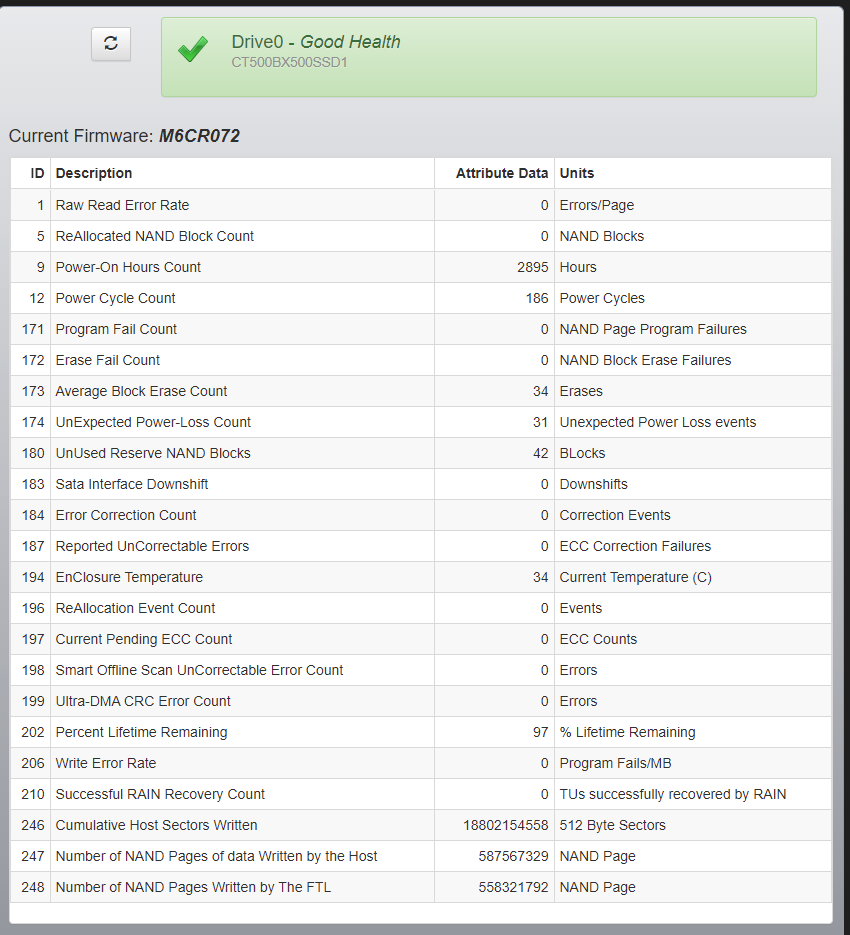Click the 558321792 value
The image size is (850, 935).
click(514, 887)
